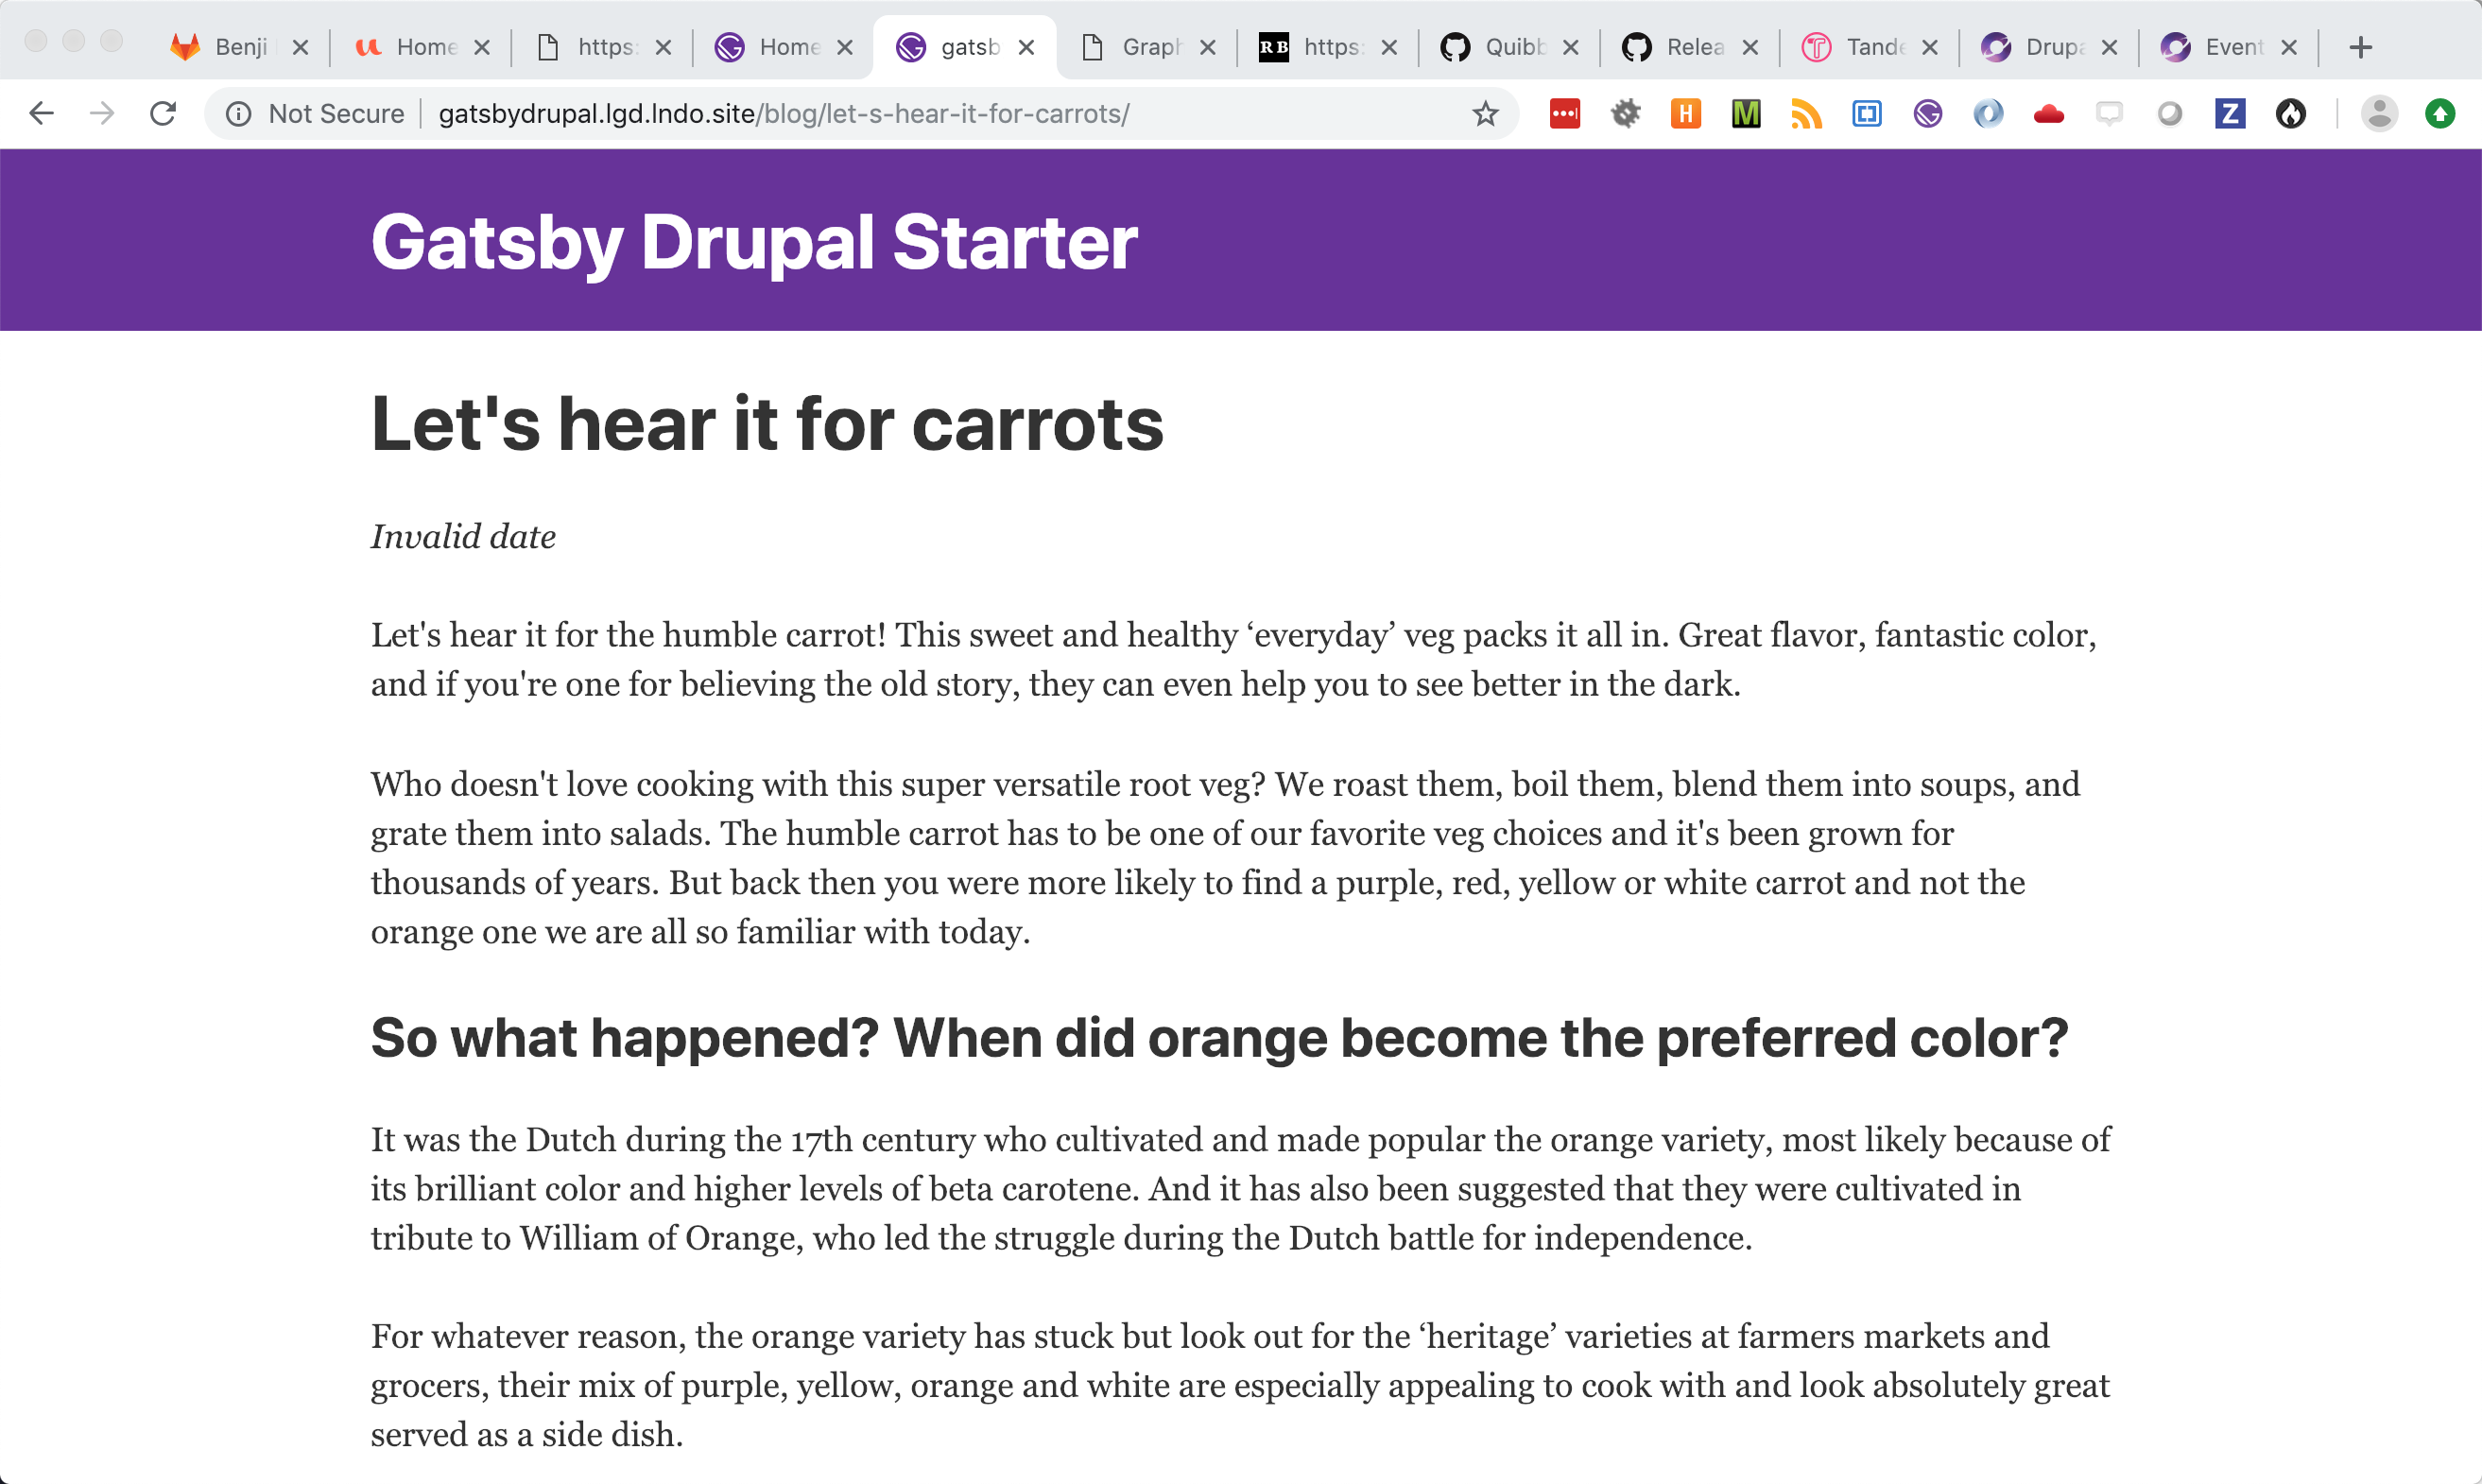
Task: Open the Drupal flame extension icon
Action: [2292, 113]
